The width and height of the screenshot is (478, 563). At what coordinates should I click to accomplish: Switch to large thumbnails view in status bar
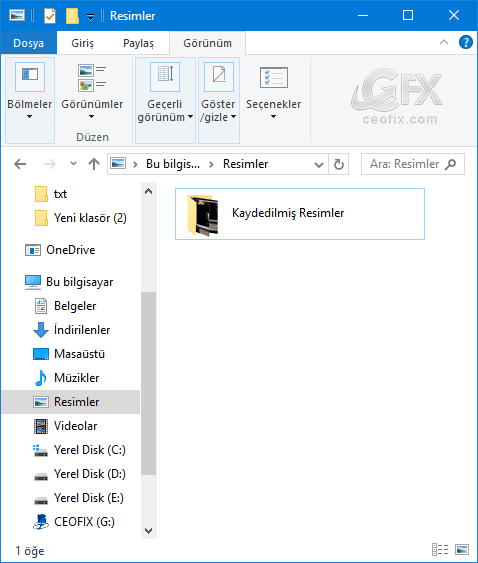click(461, 549)
